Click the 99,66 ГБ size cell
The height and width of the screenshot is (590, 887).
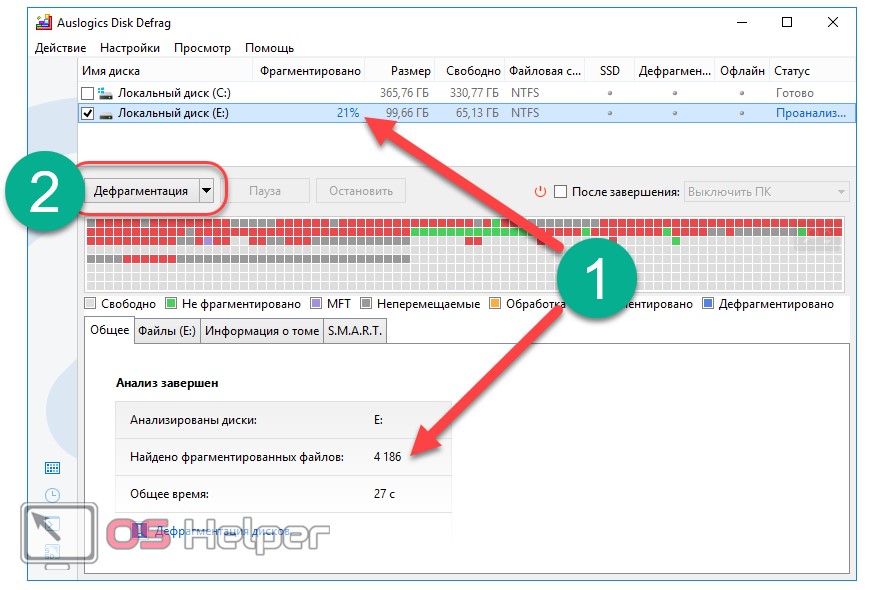[407, 113]
